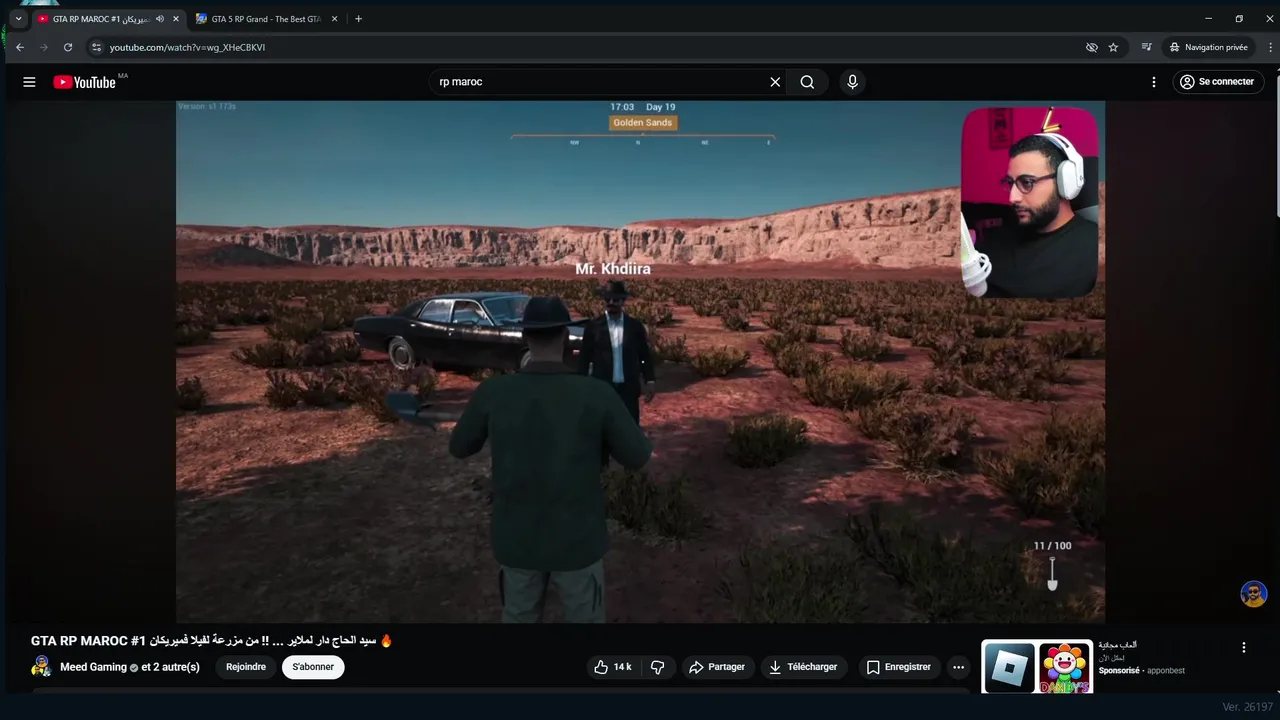Click the video player frame

click(x=640, y=361)
